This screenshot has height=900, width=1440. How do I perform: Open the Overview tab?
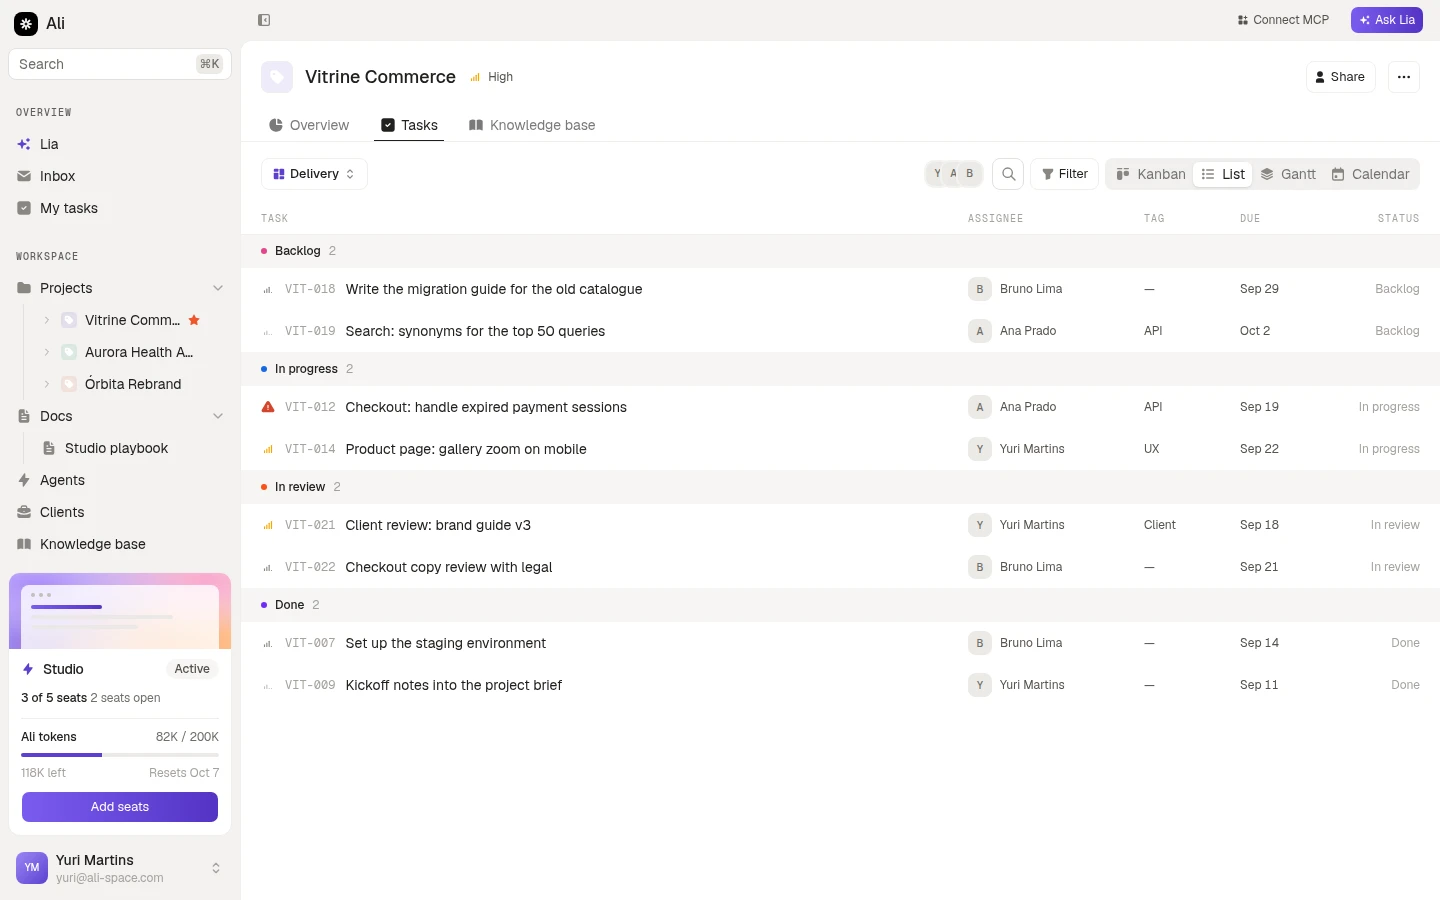309,125
